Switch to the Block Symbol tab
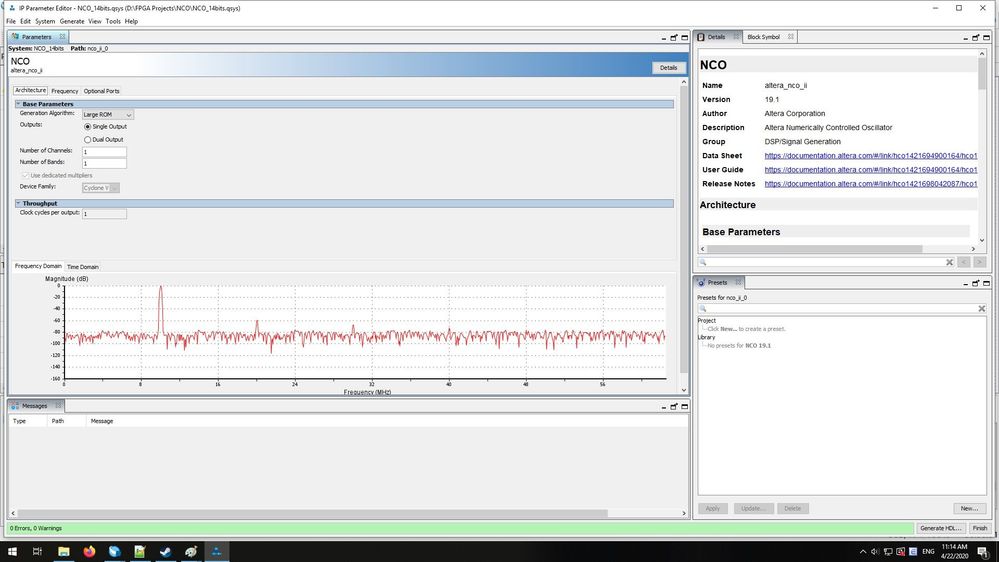The image size is (999, 562). [763, 37]
